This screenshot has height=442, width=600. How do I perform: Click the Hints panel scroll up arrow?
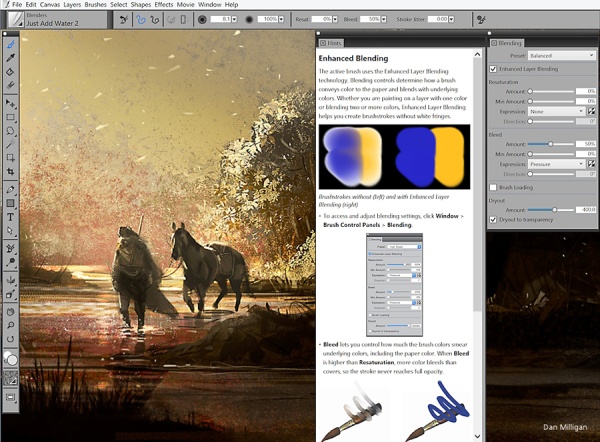pyautogui.click(x=477, y=54)
